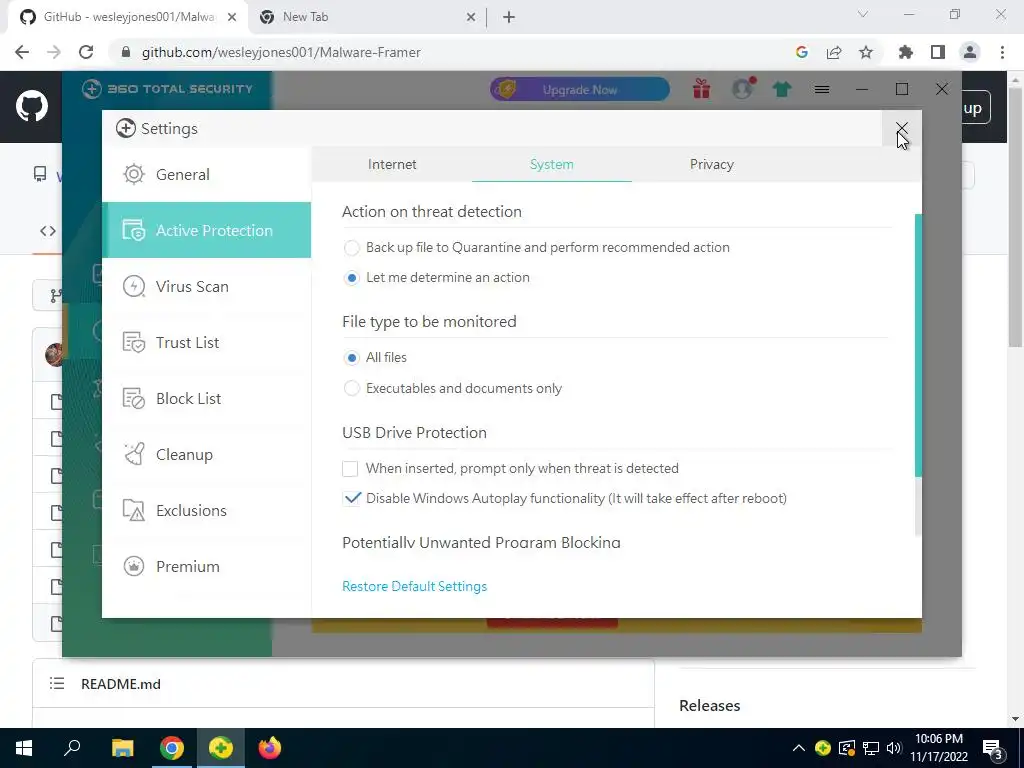1024x768 pixels.
Task: Open the gift icon in 360 header
Action: 701,88
